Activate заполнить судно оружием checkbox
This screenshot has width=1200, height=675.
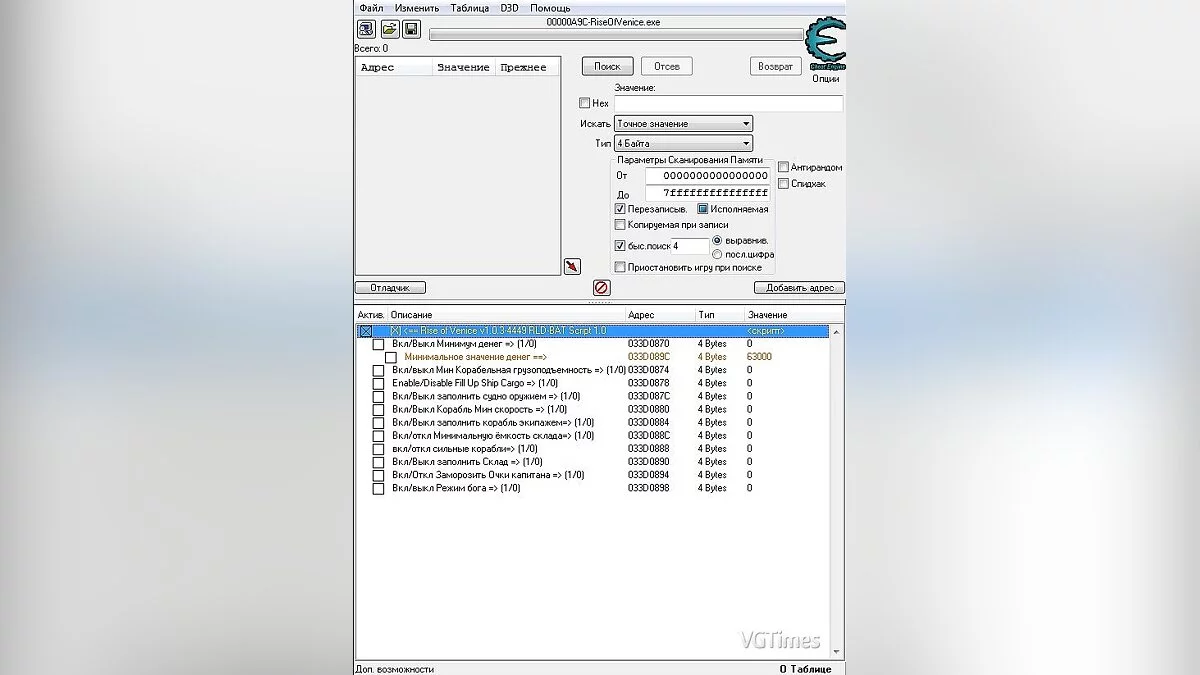[378, 396]
